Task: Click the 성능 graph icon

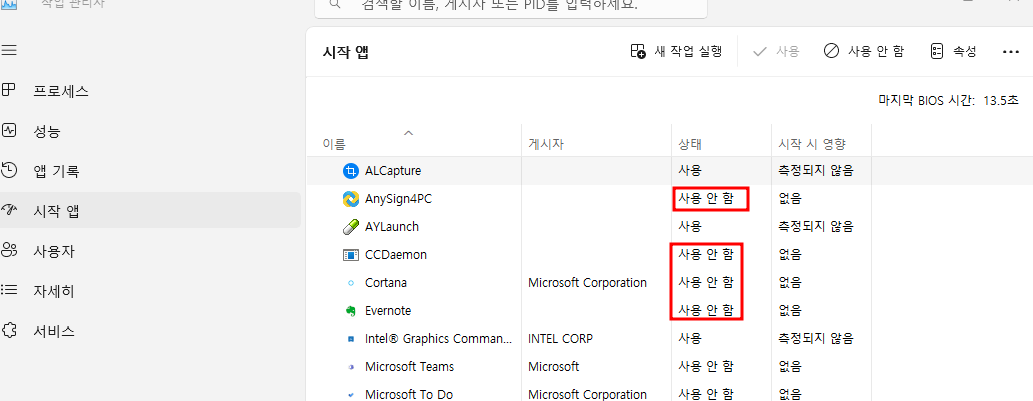Action: click(x=9, y=130)
